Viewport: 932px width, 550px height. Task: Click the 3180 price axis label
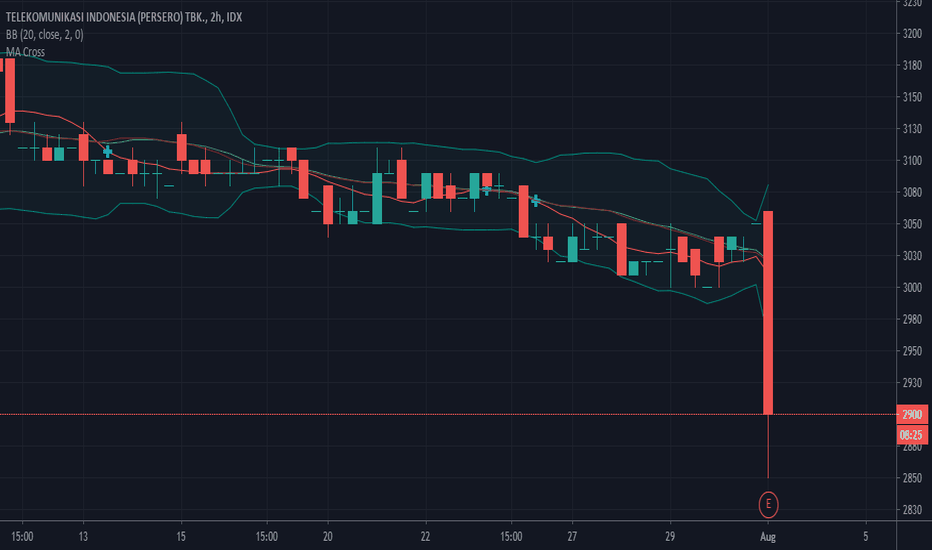(x=912, y=65)
